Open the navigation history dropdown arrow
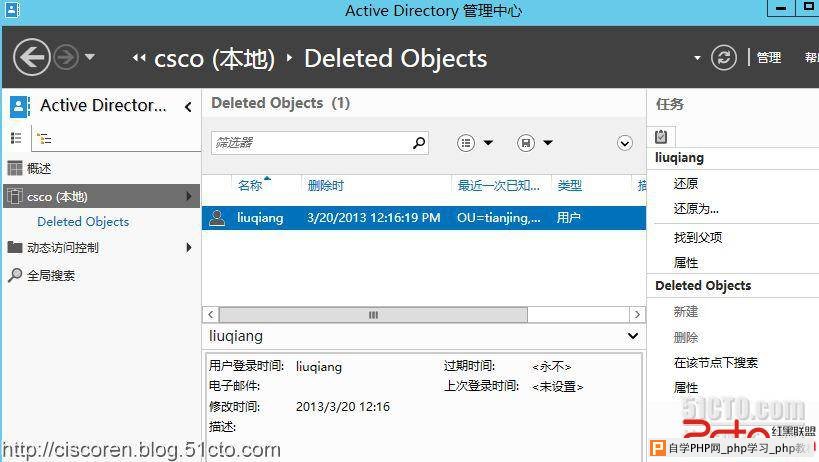 (x=90, y=56)
